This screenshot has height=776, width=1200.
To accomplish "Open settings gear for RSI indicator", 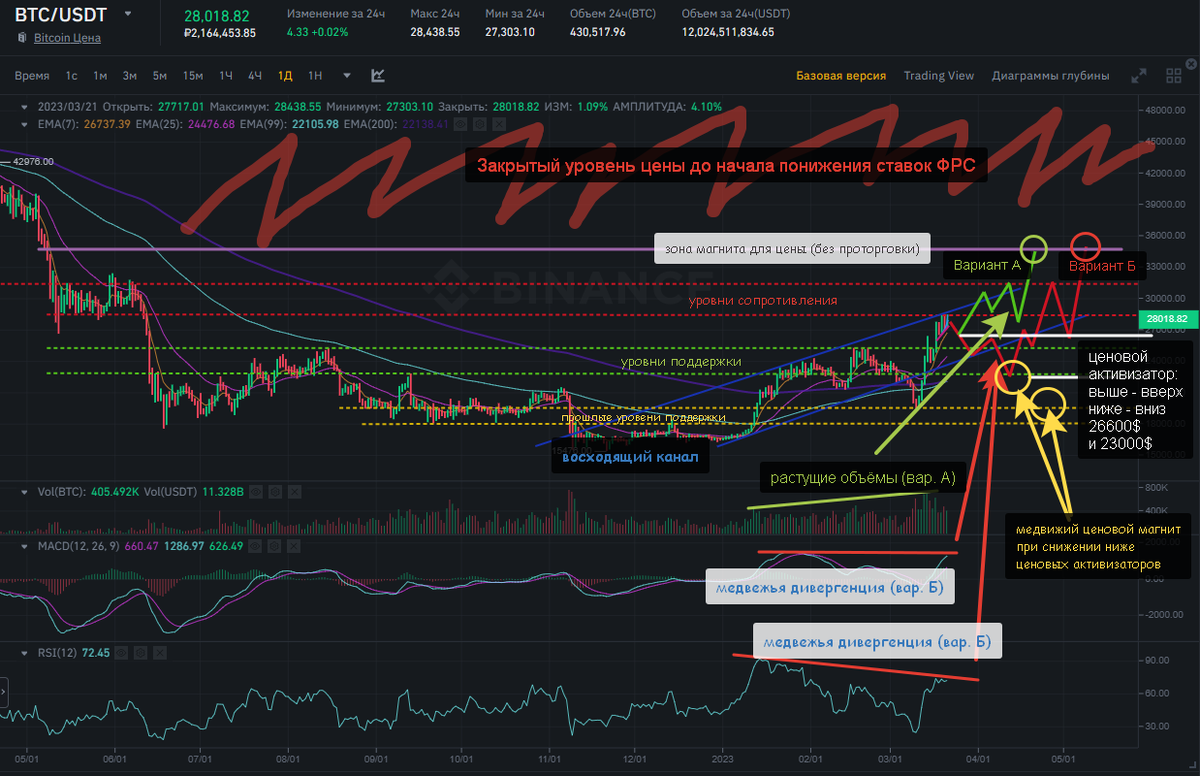I will coord(140,652).
